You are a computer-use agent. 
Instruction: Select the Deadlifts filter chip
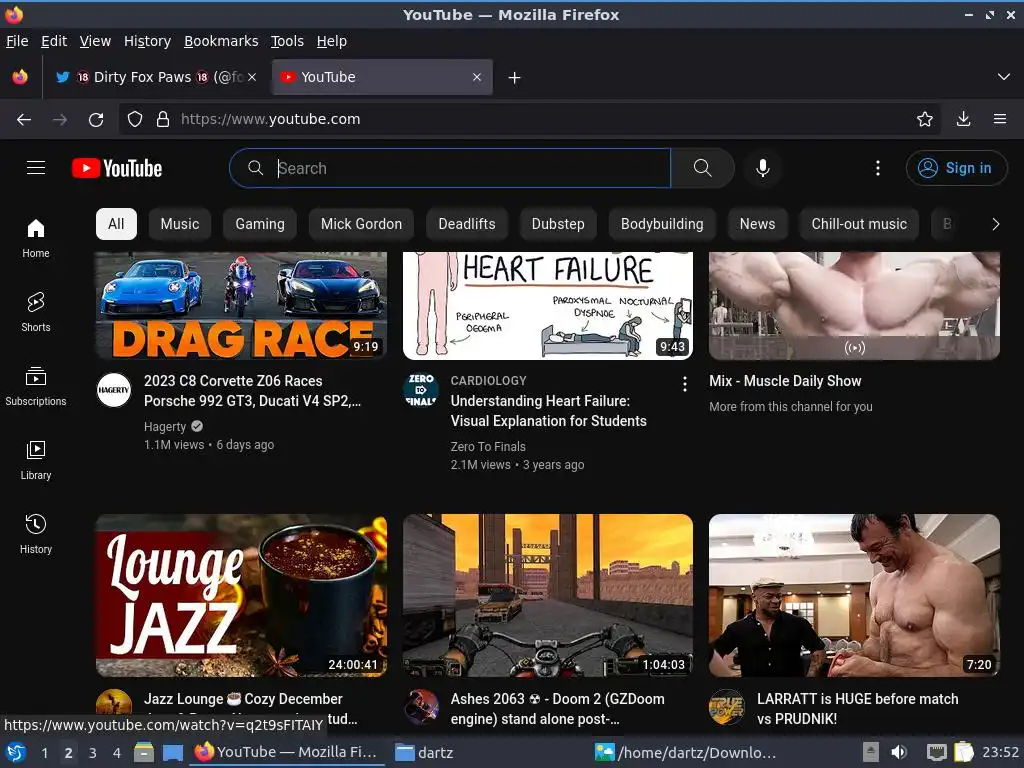467,224
